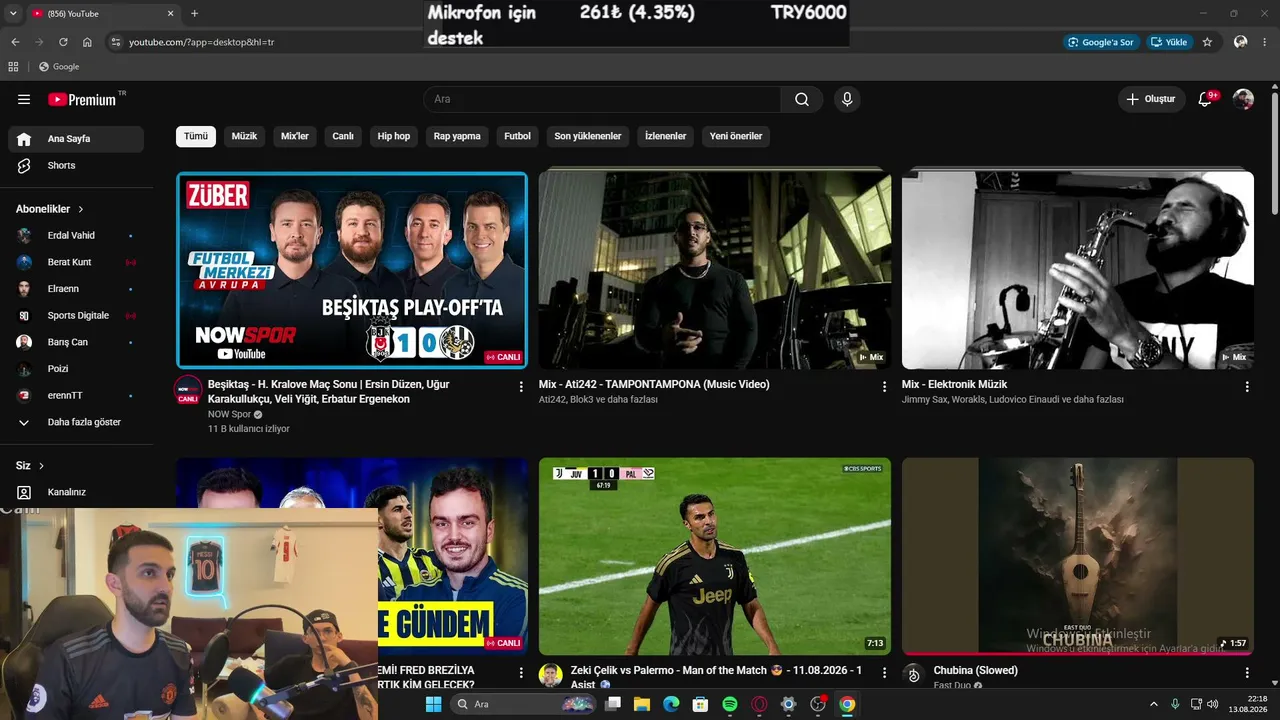The image size is (1280, 720).
Task: Expand the Abonelikler section
Action: (x=50, y=209)
